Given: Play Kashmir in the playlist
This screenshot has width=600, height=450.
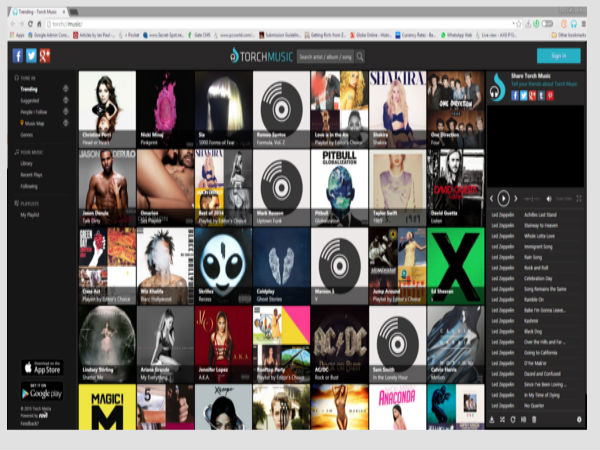Looking at the screenshot, I should pyautogui.click(x=531, y=321).
